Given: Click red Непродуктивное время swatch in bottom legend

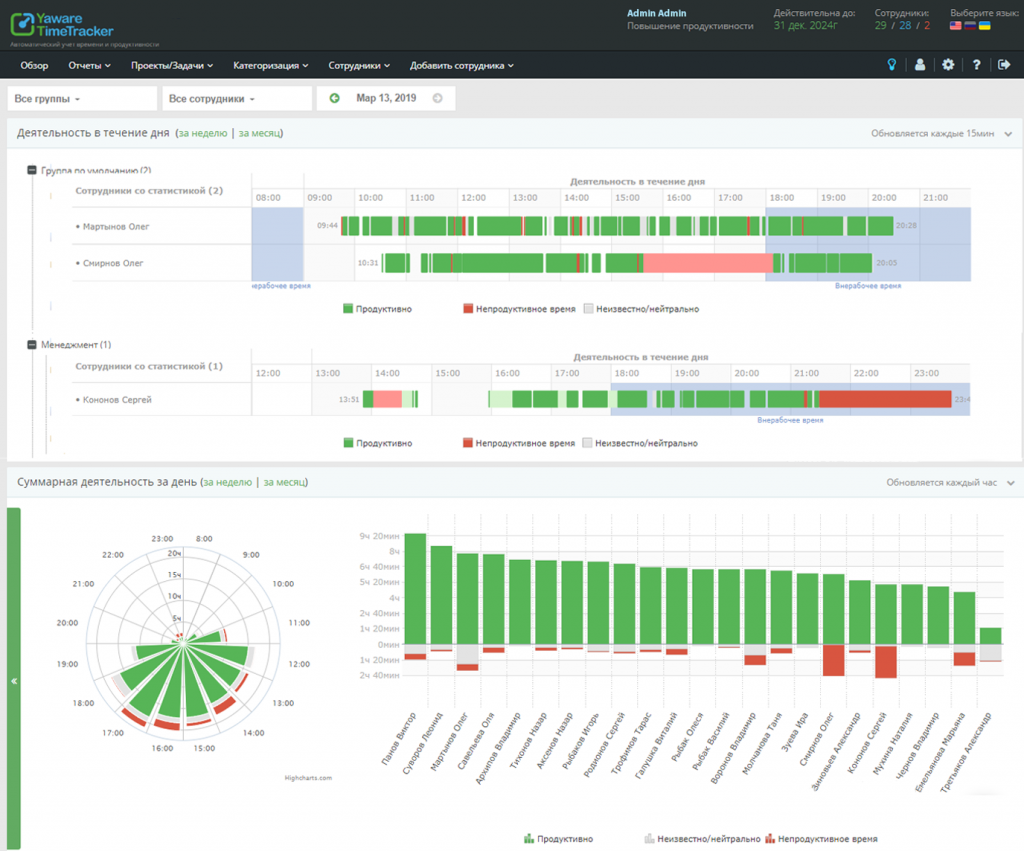Looking at the screenshot, I should tap(769, 838).
